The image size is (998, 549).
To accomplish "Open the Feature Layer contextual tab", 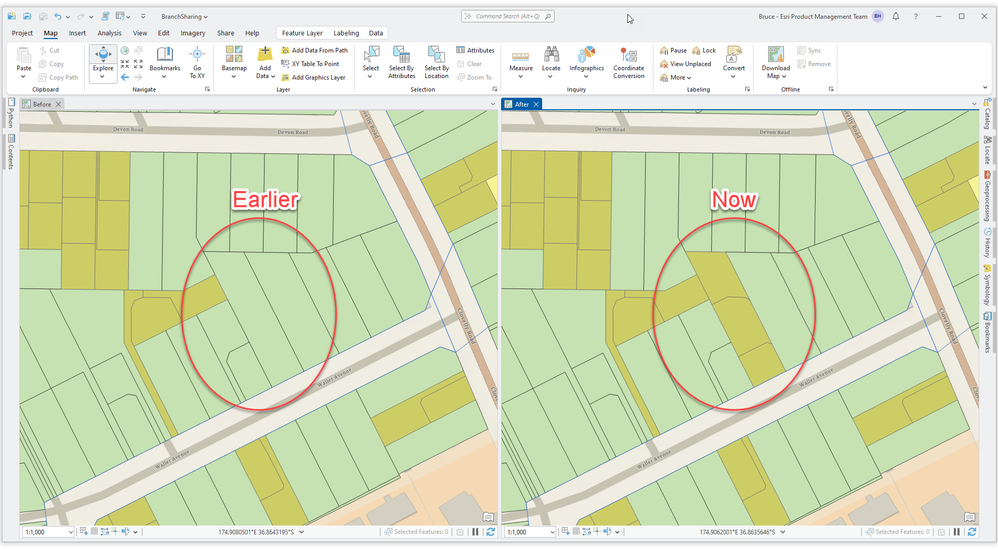I will [302, 33].
